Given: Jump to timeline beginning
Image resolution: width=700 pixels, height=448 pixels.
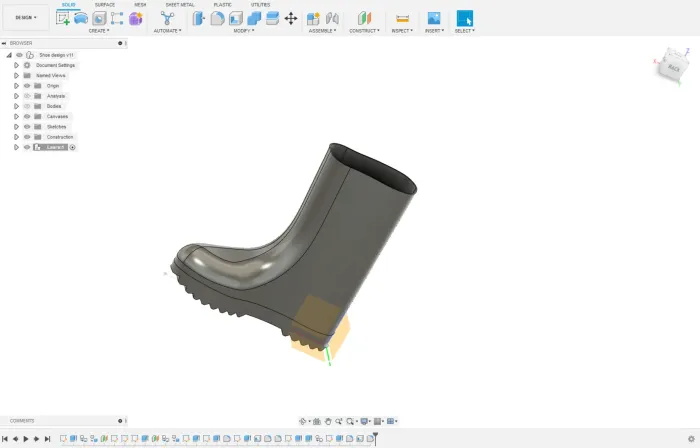Looking at the screenshot, I should pos(5,439).
